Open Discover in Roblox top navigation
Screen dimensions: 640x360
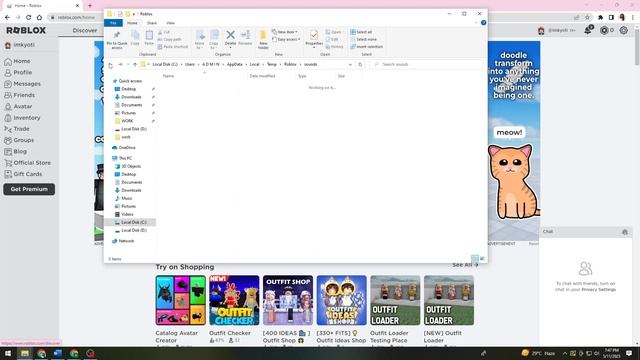[85, 31]
